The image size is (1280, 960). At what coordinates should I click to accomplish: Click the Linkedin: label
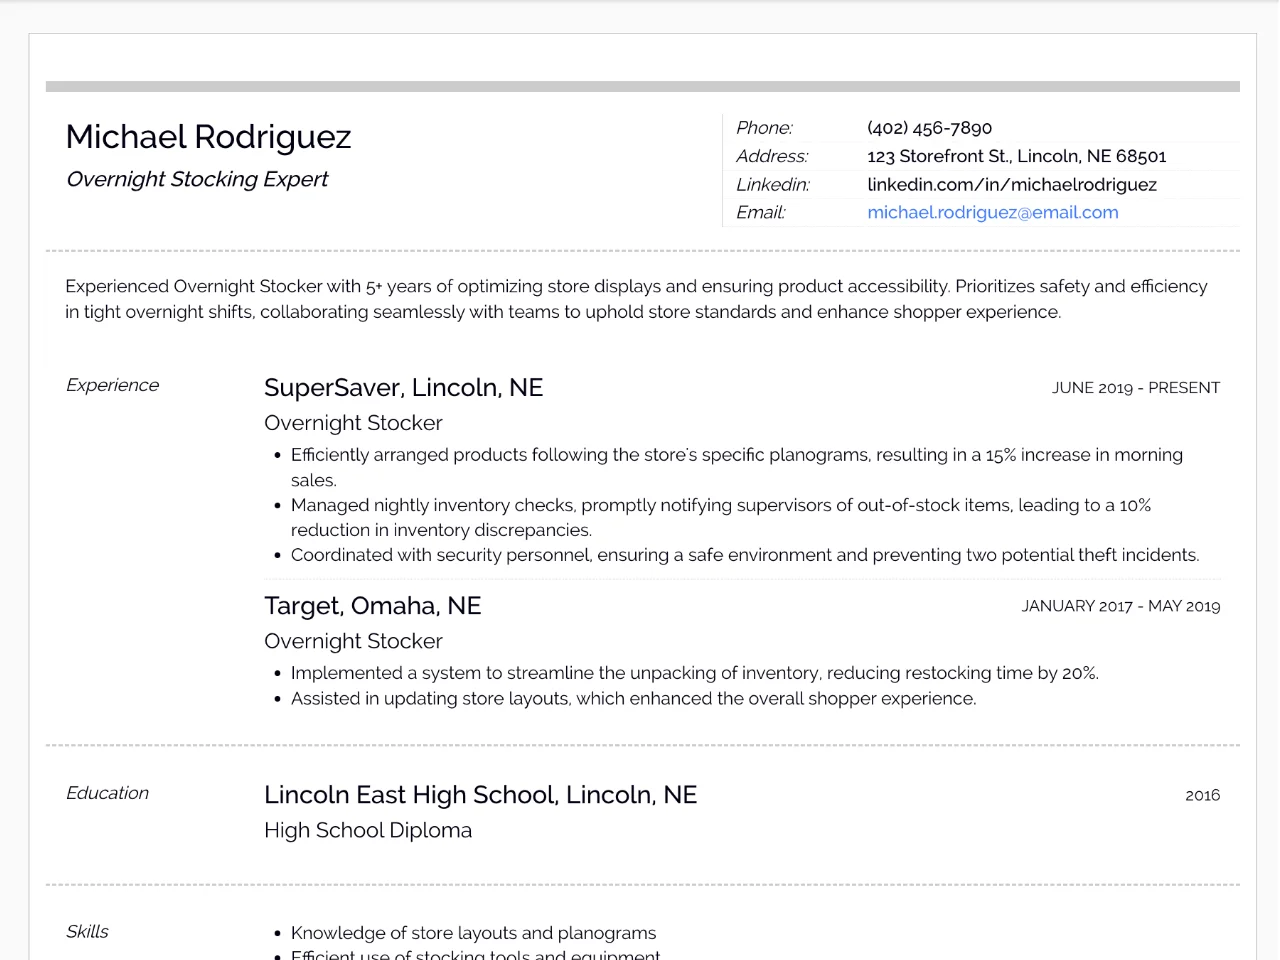[773, 184]
